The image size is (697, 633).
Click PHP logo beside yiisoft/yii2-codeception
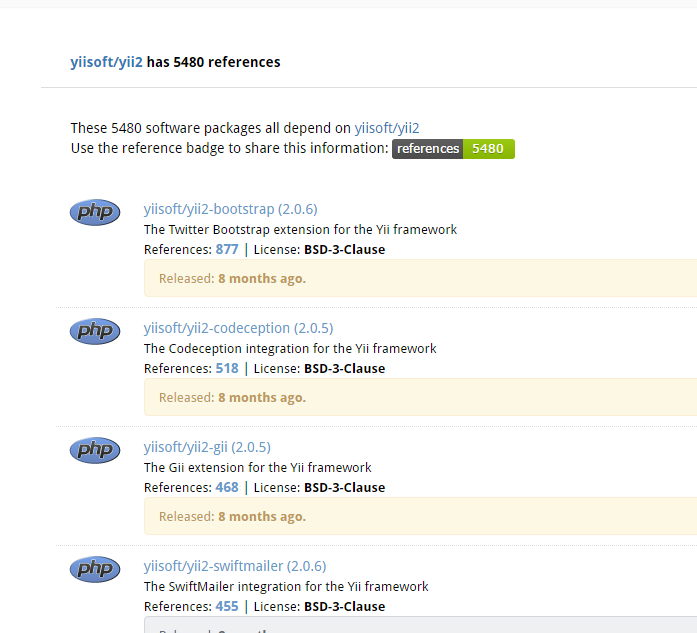point(95,331)
